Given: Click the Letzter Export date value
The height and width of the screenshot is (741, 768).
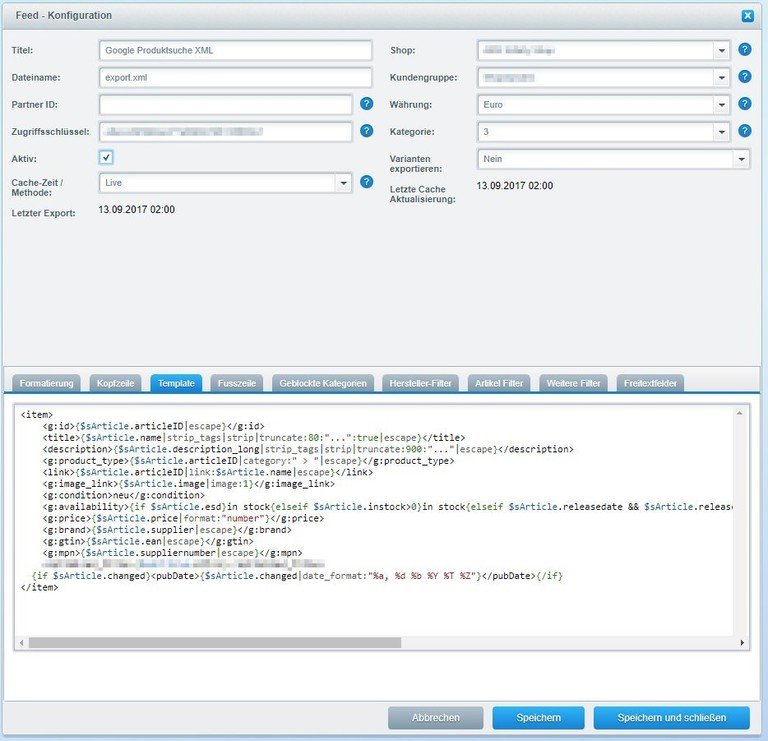Looking at the screenshot, I should coord(137,210).
